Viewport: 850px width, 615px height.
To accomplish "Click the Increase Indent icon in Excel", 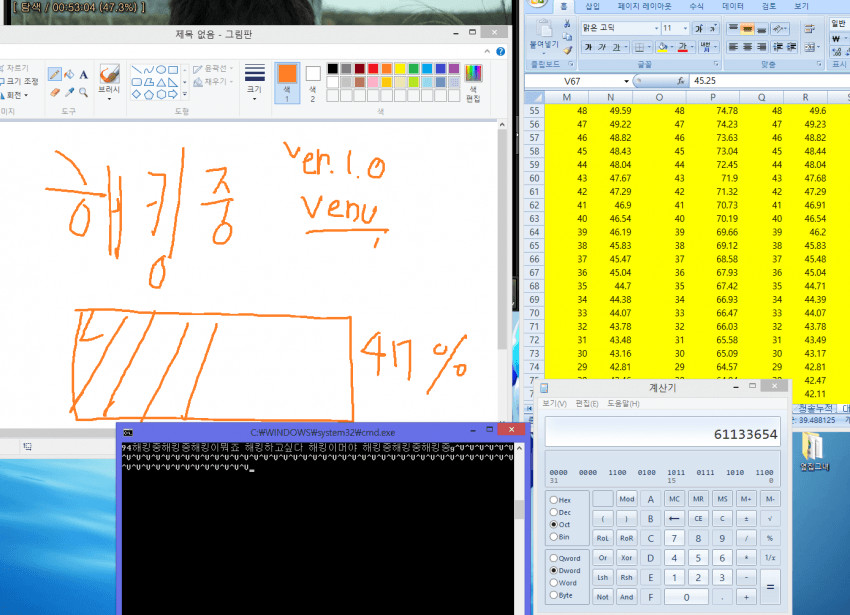I will 792,47.
